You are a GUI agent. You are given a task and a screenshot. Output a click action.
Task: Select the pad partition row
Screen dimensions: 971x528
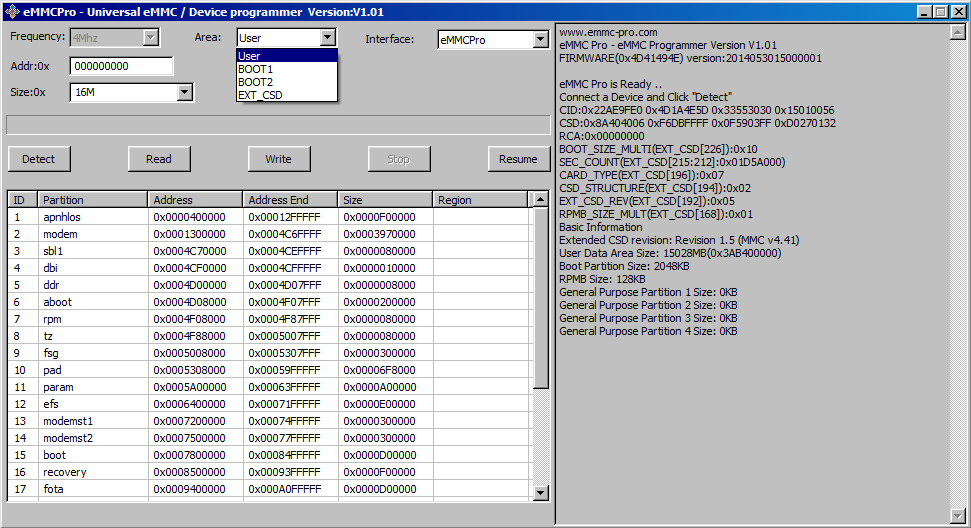pyautogui.click(x=269, y=370)
